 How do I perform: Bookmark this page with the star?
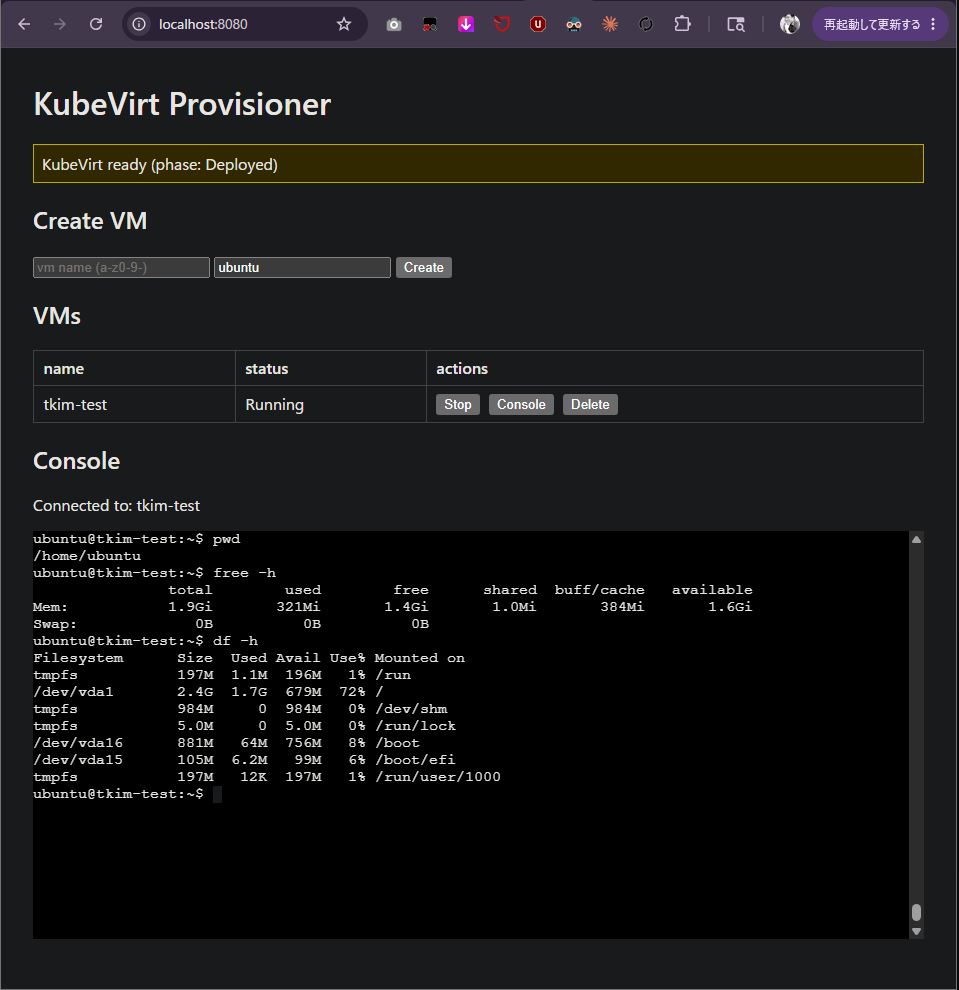343,24
